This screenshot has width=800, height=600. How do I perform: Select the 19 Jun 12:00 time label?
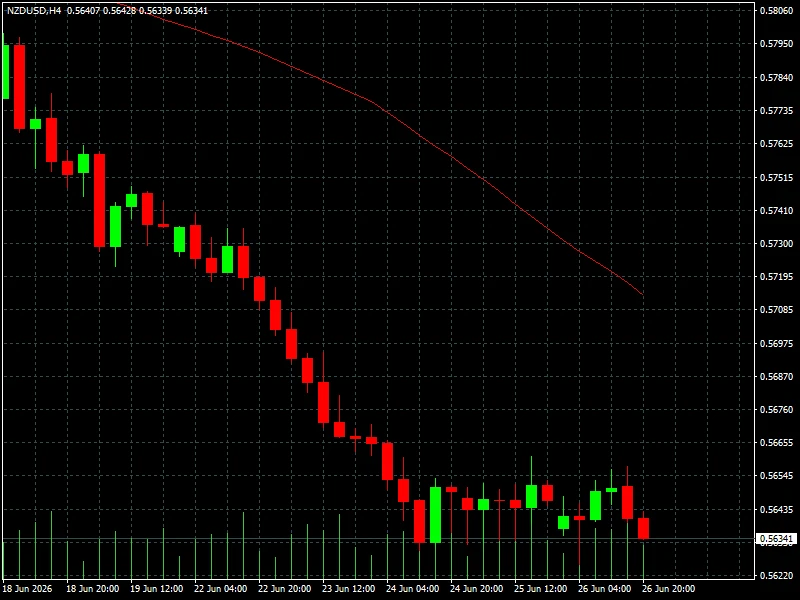[x=157, y=589]
